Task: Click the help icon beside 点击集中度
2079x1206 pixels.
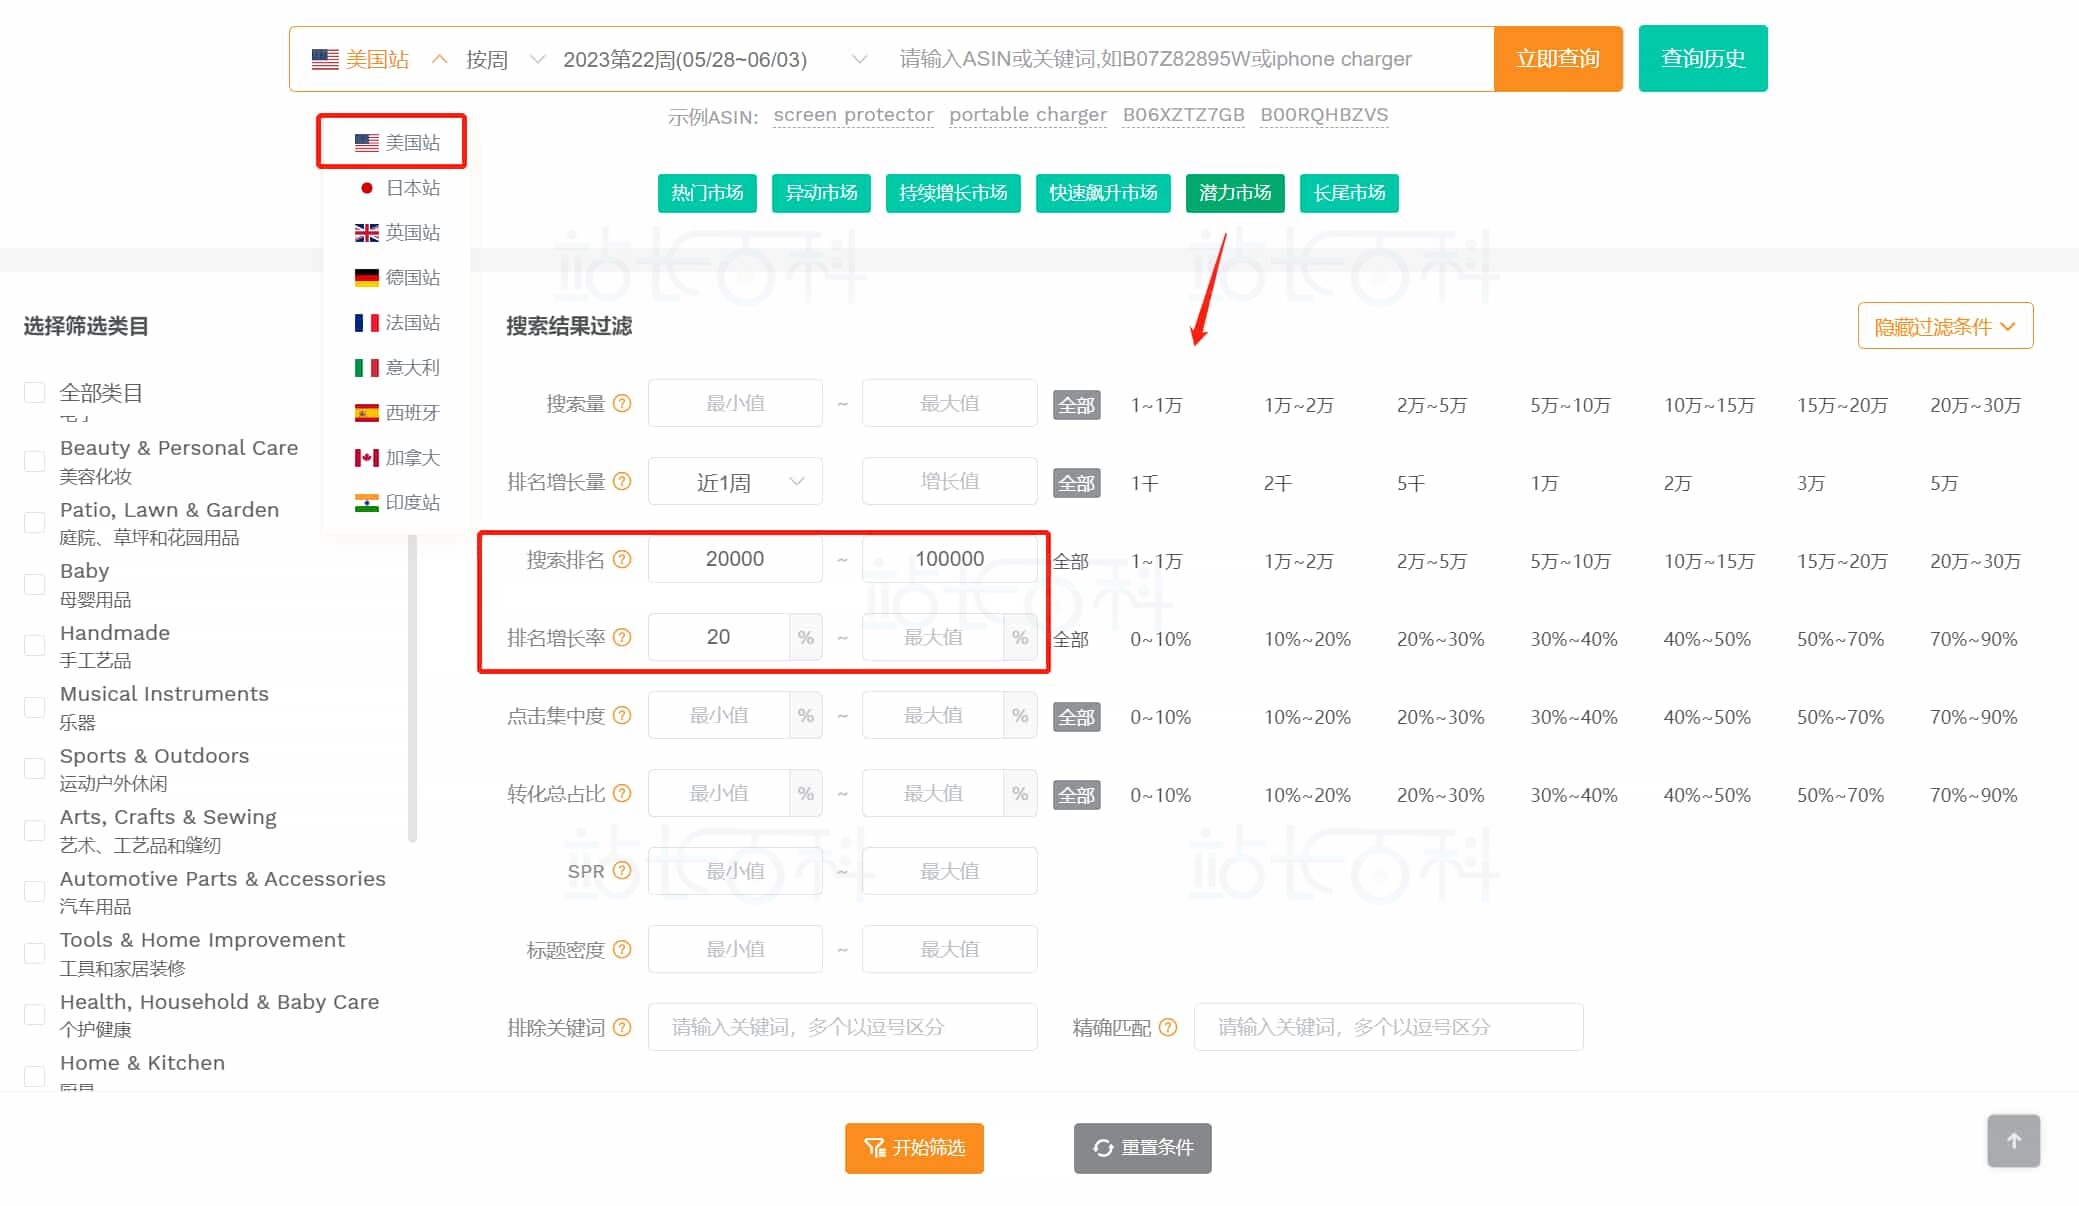Action: tap(622, 715)
